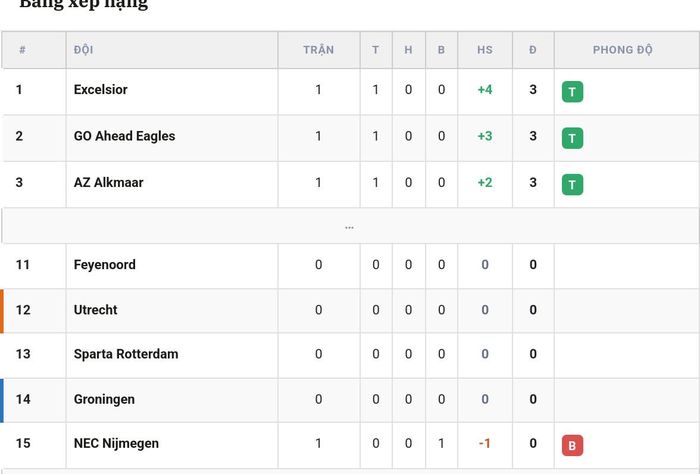The image size is (700, 474).
Task: Click the orange marker beside Utrecht's row
Action: [2, 311]
